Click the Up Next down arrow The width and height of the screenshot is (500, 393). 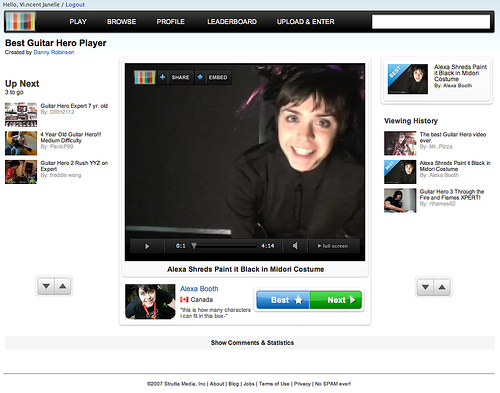point(46,286)
